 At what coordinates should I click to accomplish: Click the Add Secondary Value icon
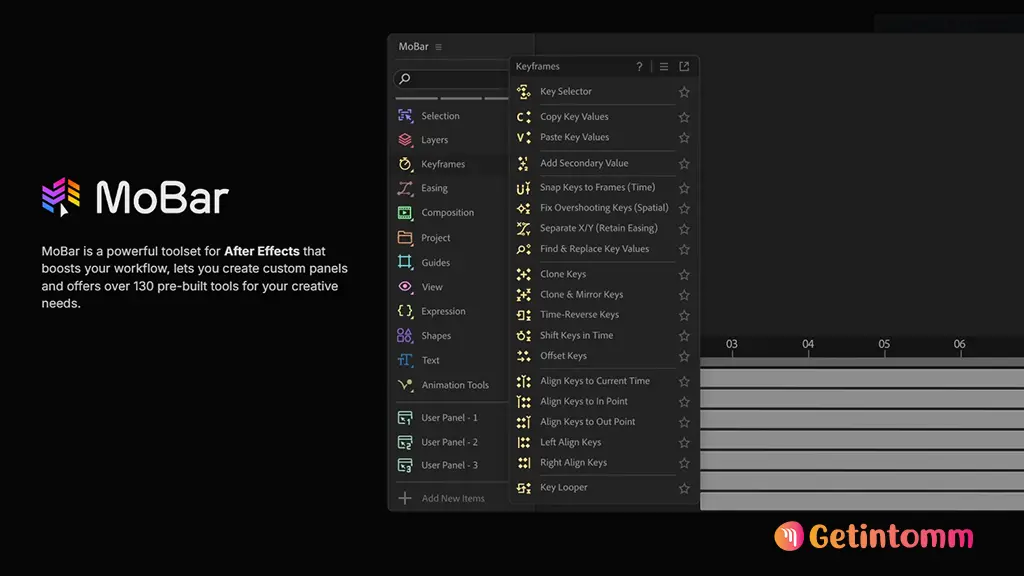click(524, 163)
